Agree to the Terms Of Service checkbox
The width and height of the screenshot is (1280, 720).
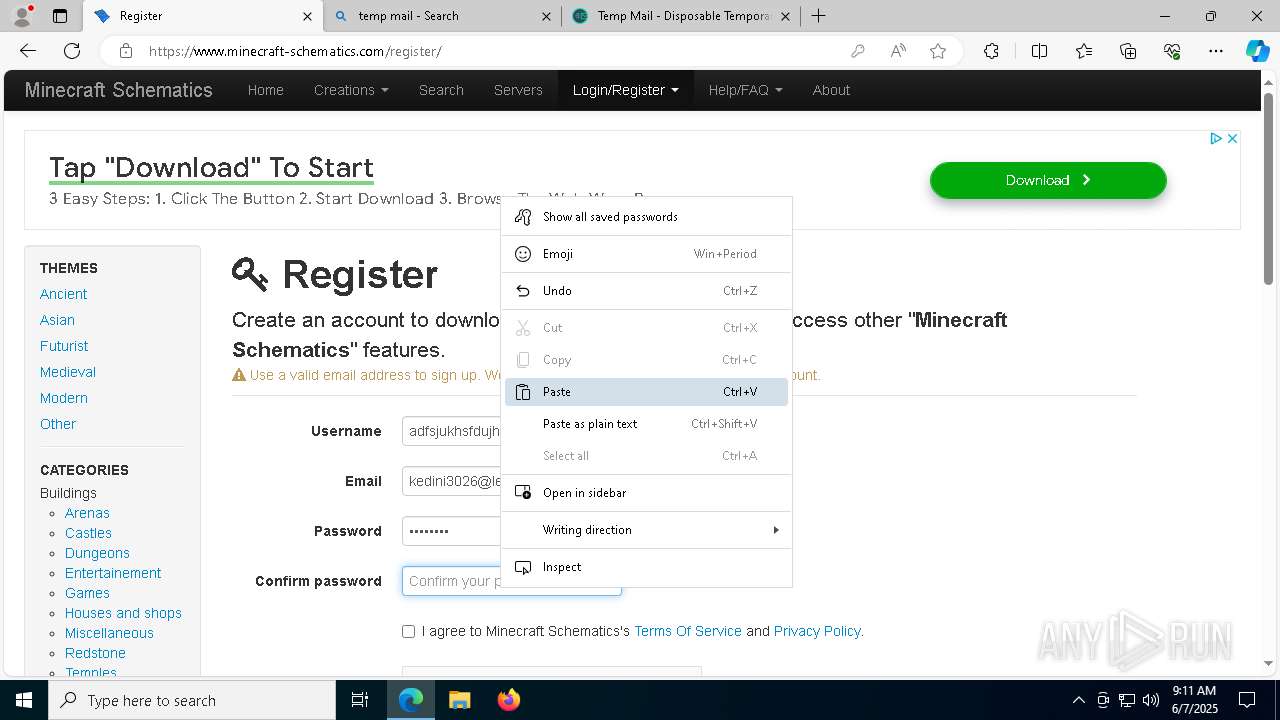pos(408,631)
